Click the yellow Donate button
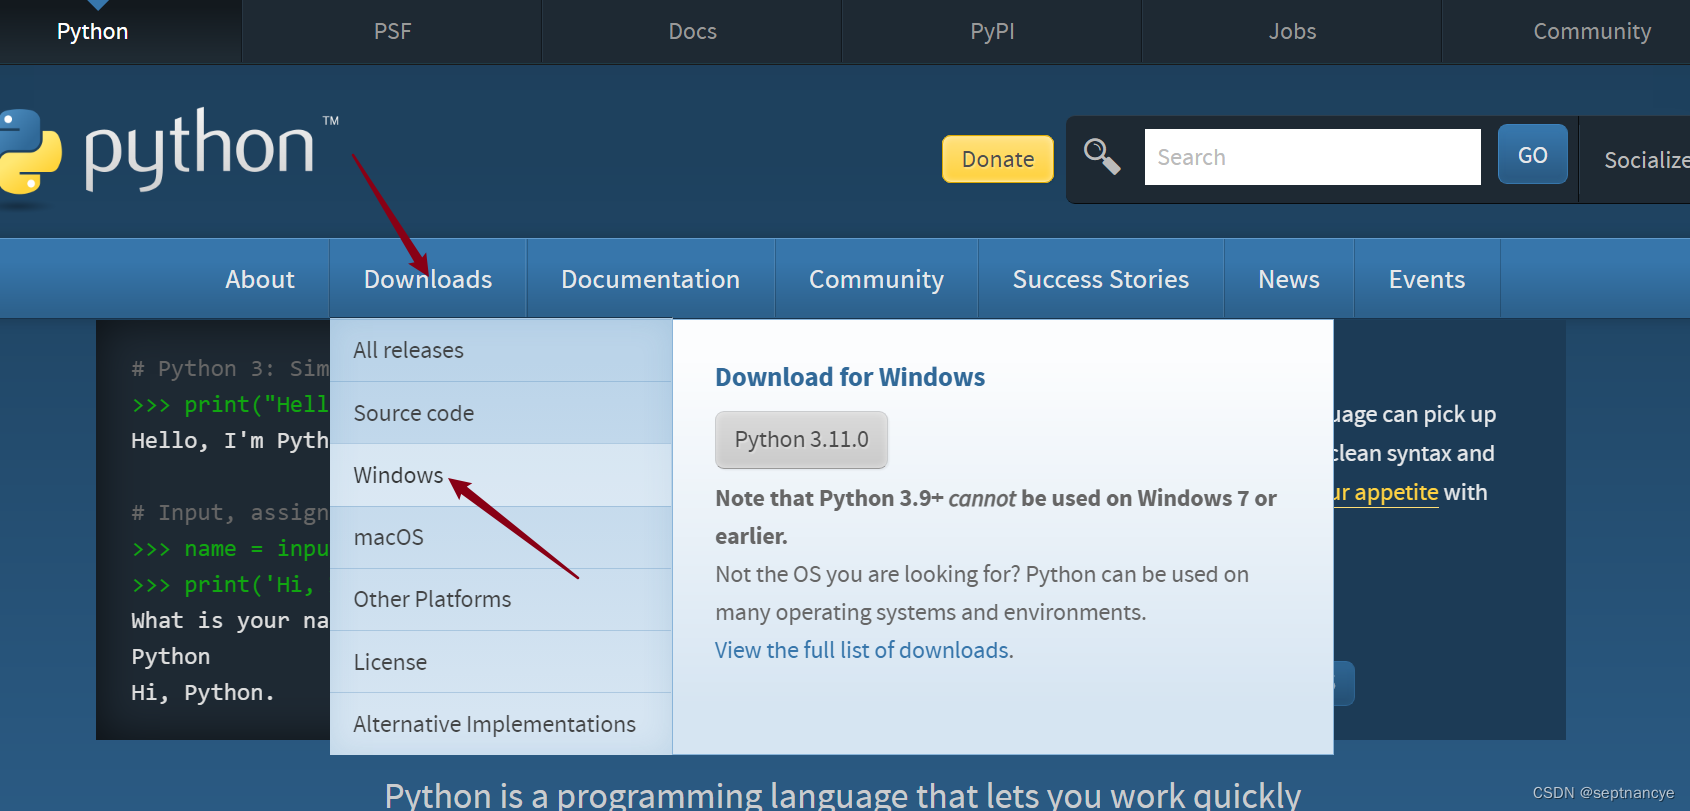Viewport: 1690px width, 811px height. pos(998,159)
